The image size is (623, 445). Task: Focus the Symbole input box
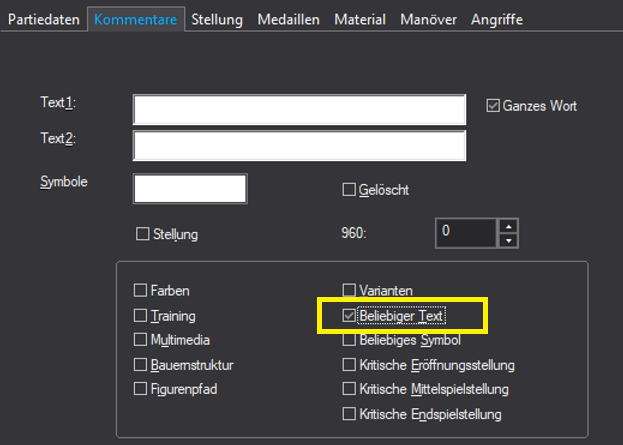tap(190, 188)
